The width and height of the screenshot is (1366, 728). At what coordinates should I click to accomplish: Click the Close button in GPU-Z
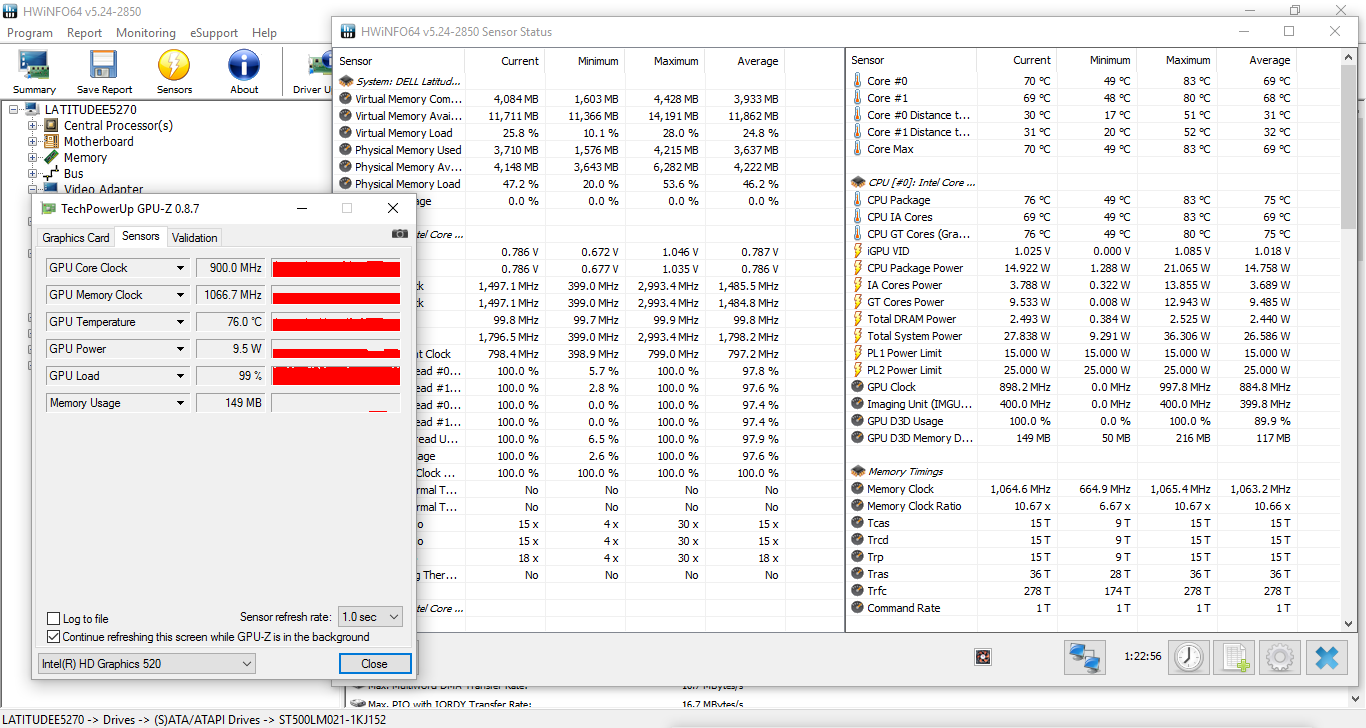coord(375,664)
